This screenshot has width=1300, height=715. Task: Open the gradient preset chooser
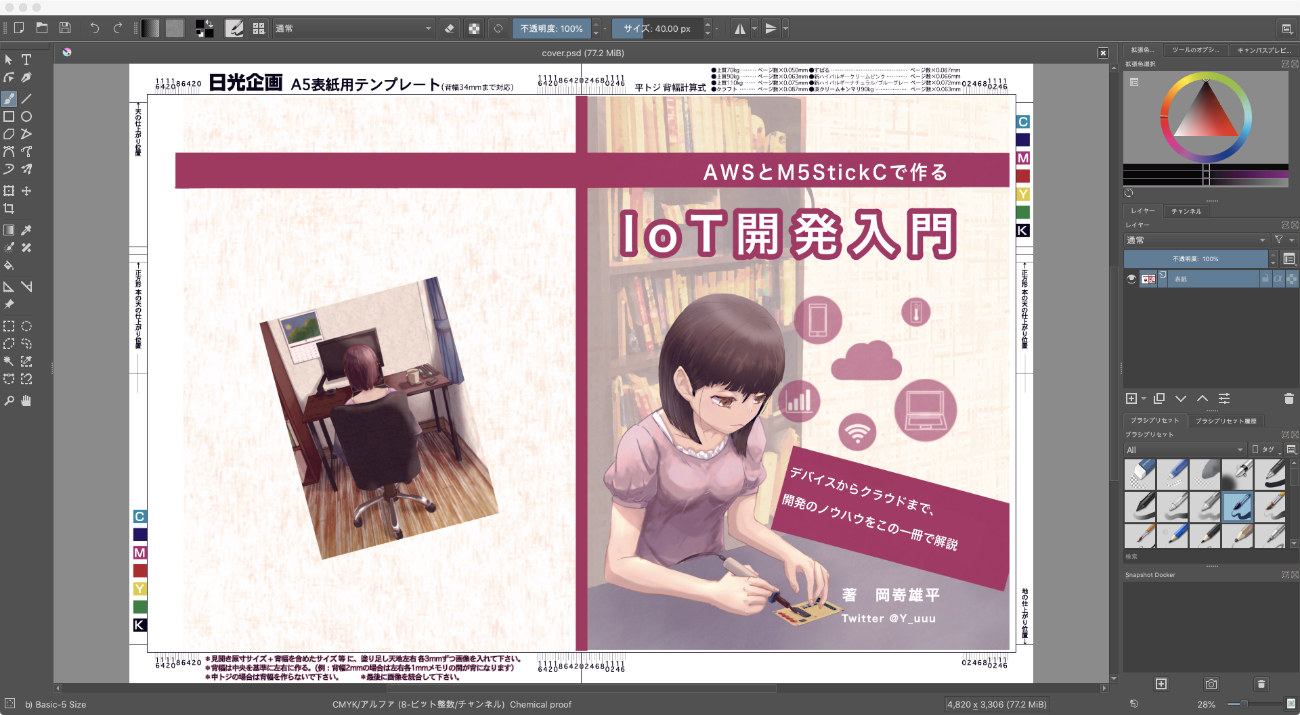click(x=151, y=28)
